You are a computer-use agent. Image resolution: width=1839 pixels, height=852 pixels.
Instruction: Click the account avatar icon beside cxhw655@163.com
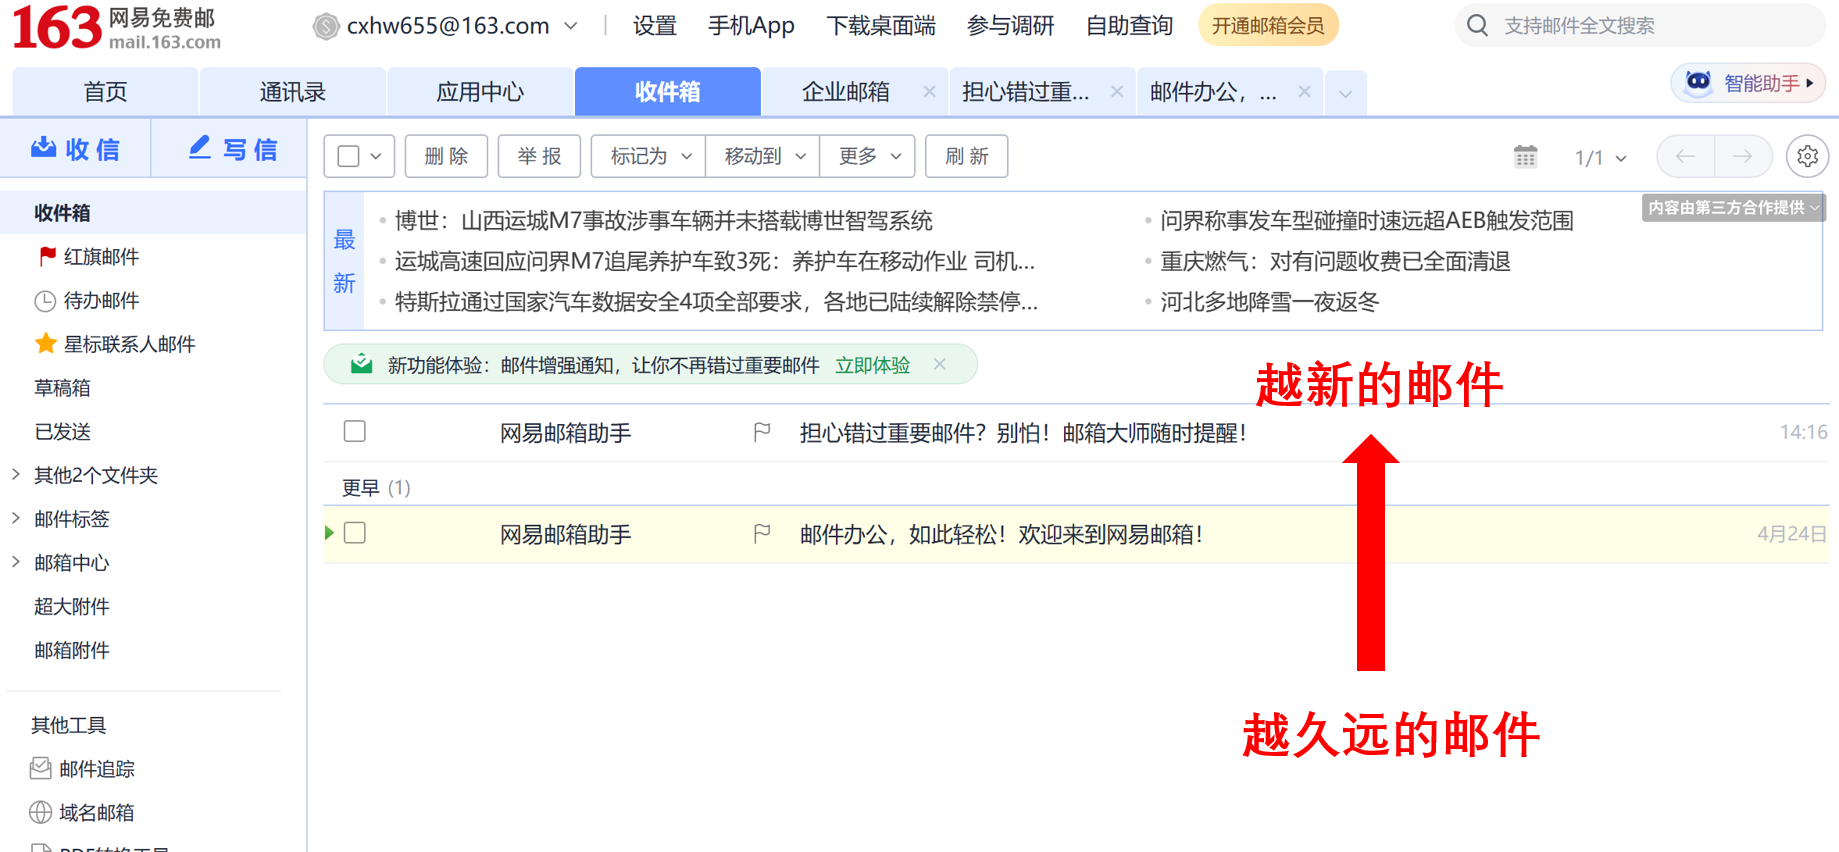pos(326,26)
